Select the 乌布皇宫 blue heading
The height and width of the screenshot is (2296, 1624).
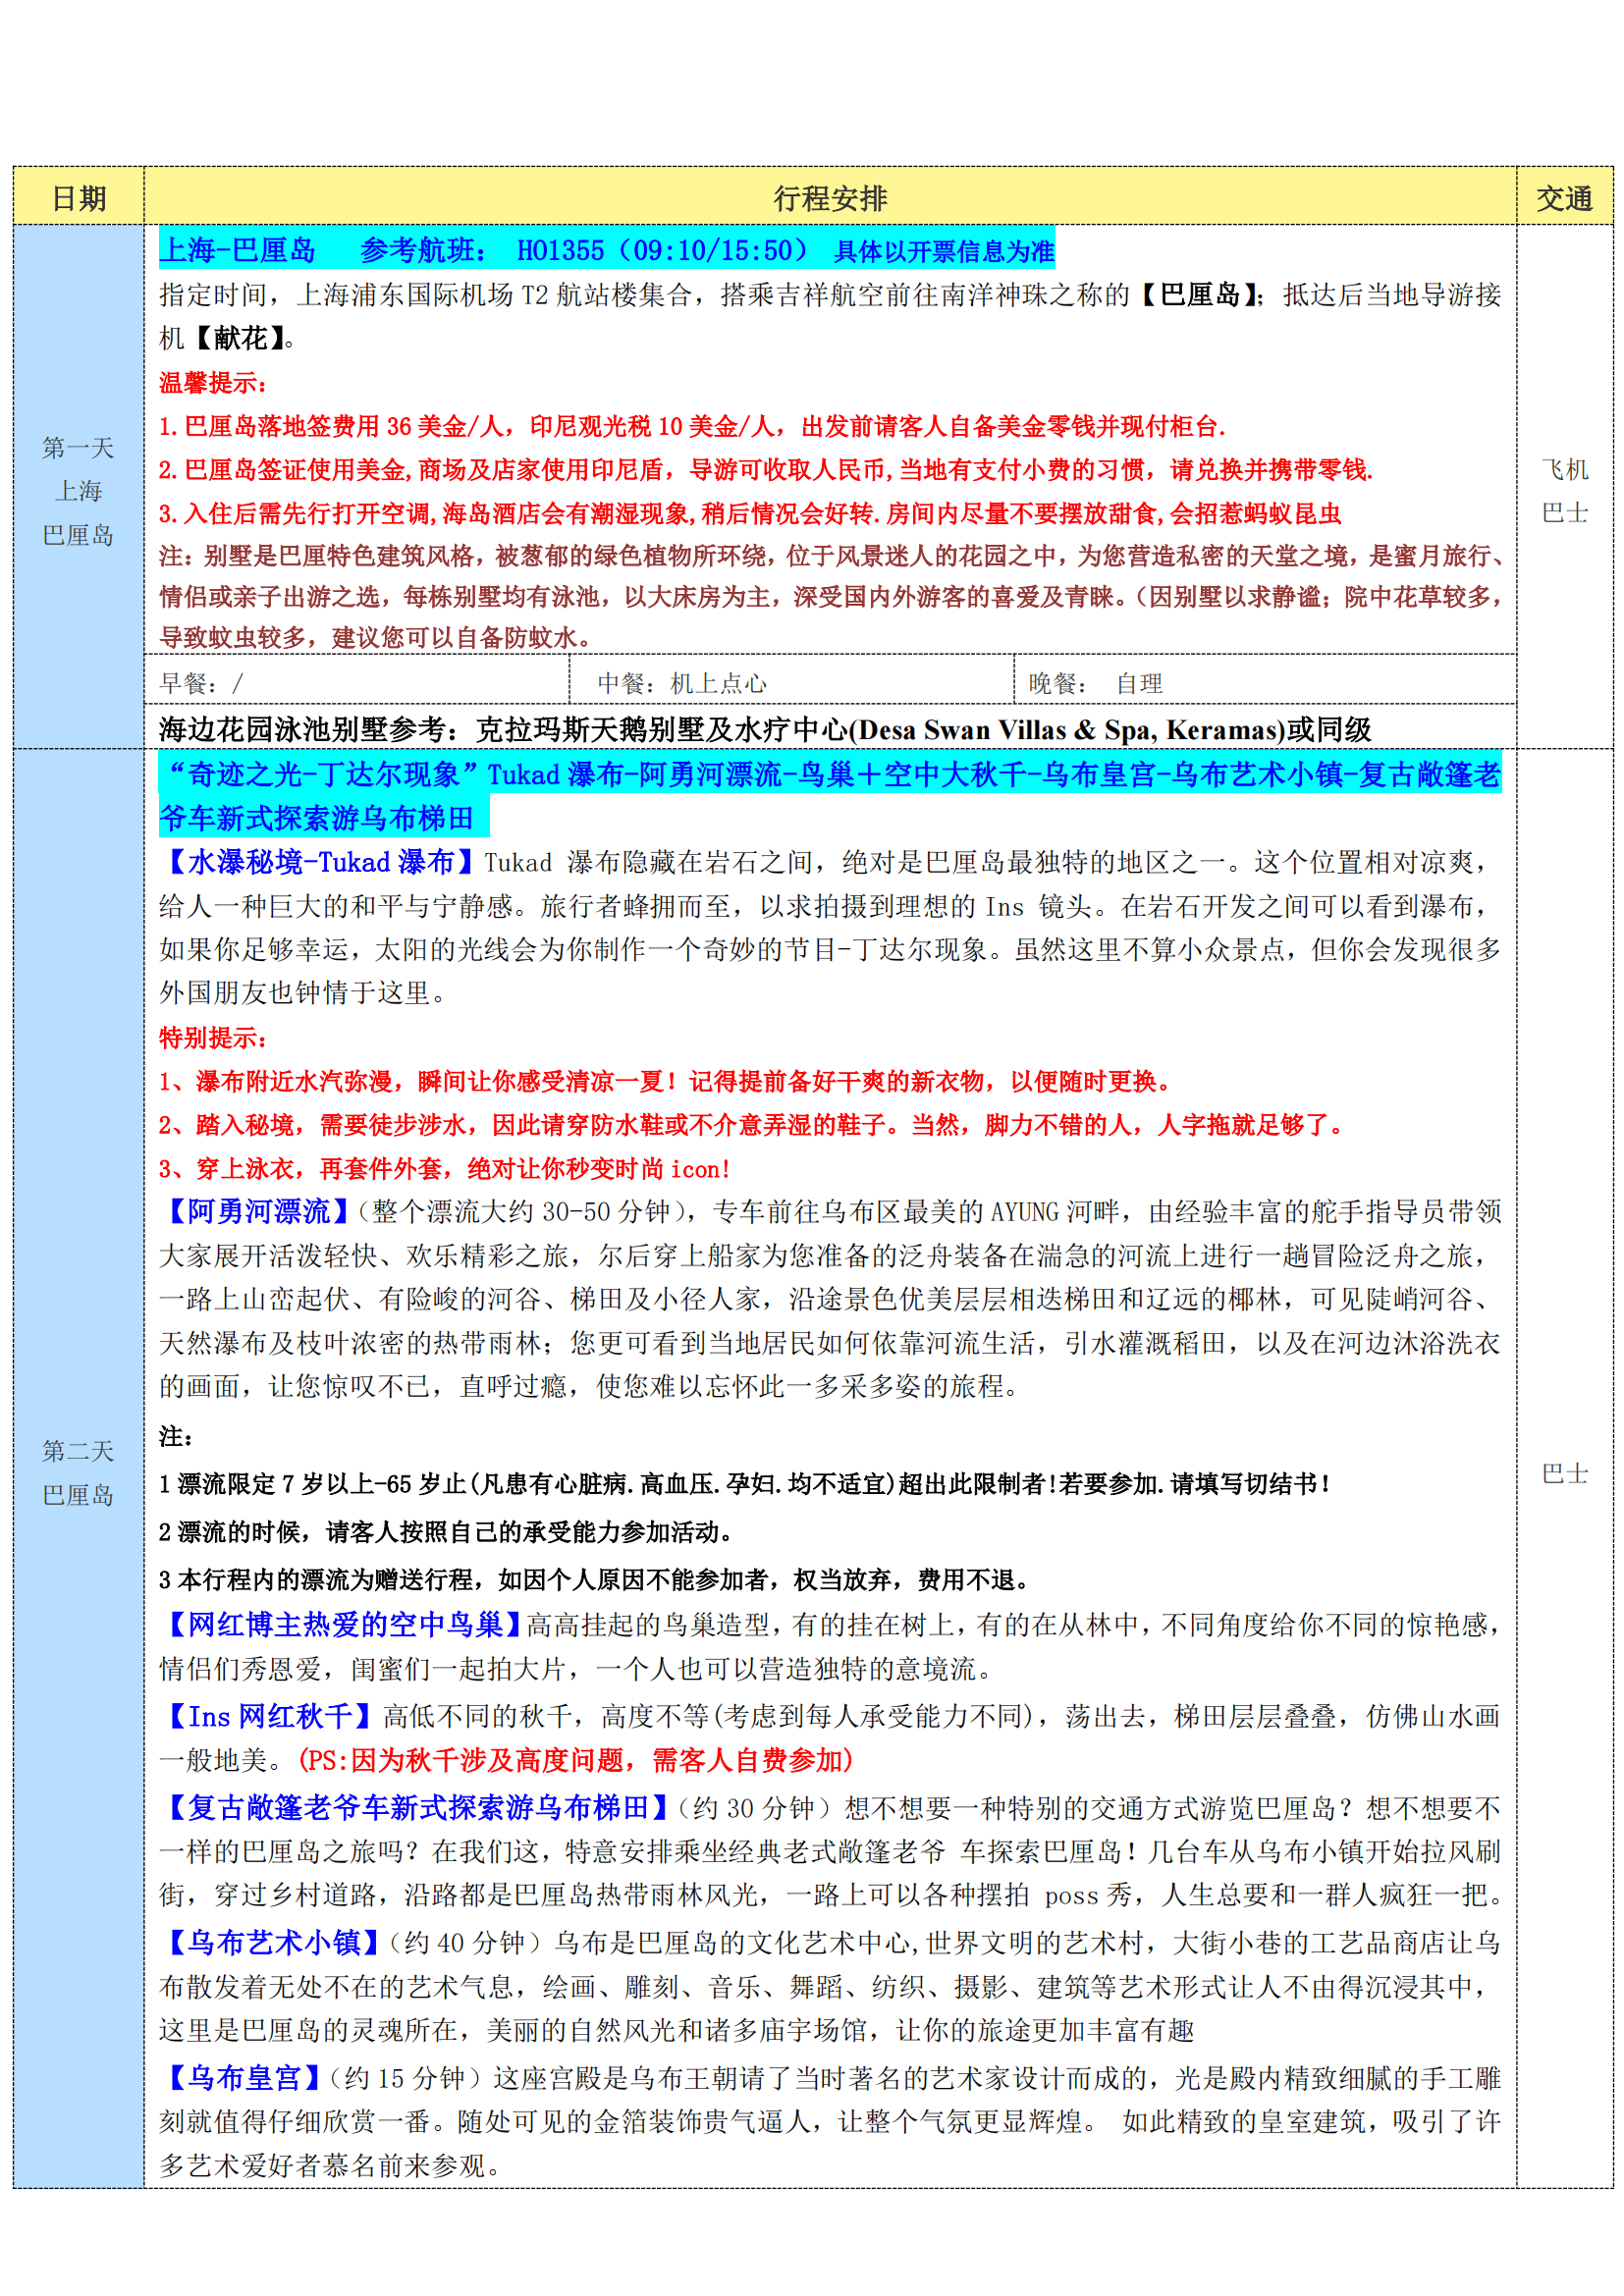pos(243,2078)
